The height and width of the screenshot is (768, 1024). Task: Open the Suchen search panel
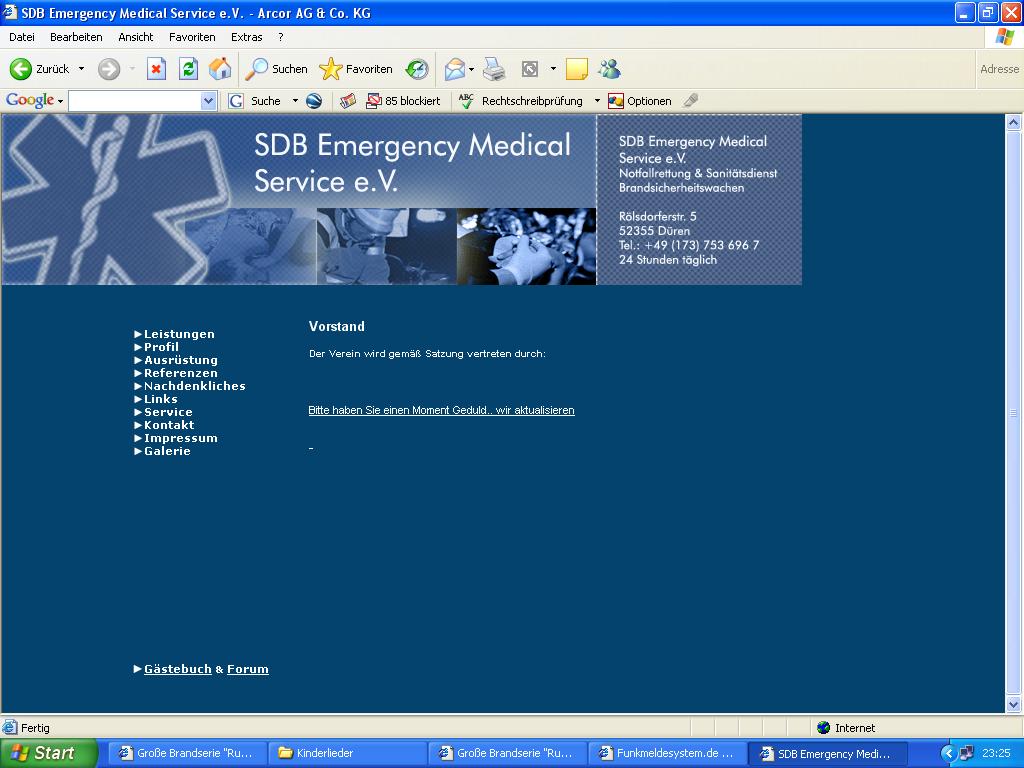(x=277, y=69)
